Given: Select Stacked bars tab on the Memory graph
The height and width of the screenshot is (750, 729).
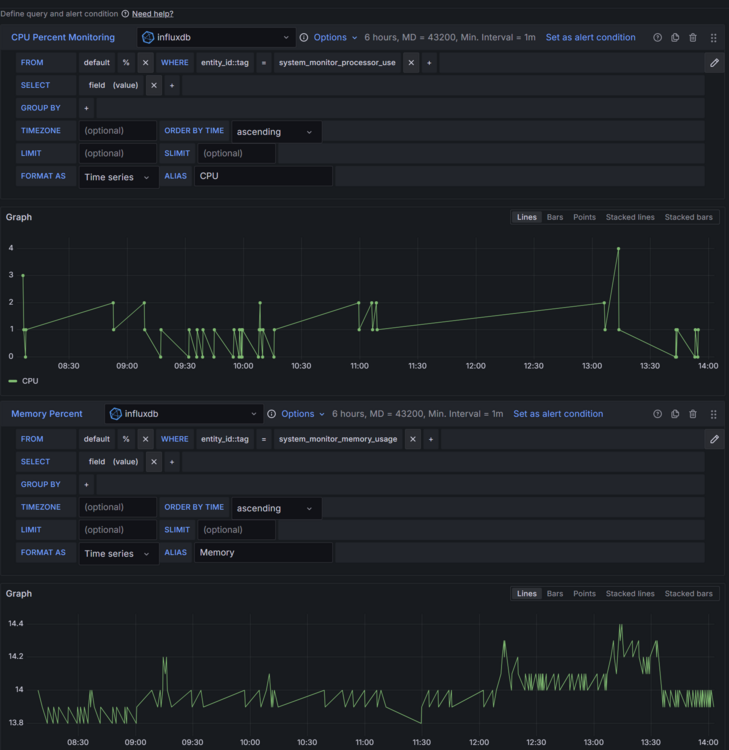Looking at the screenshot, I should (x=688, y=594).
